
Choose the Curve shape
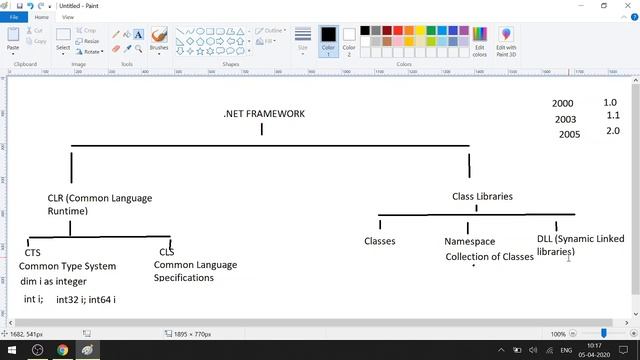click(190, 31)
